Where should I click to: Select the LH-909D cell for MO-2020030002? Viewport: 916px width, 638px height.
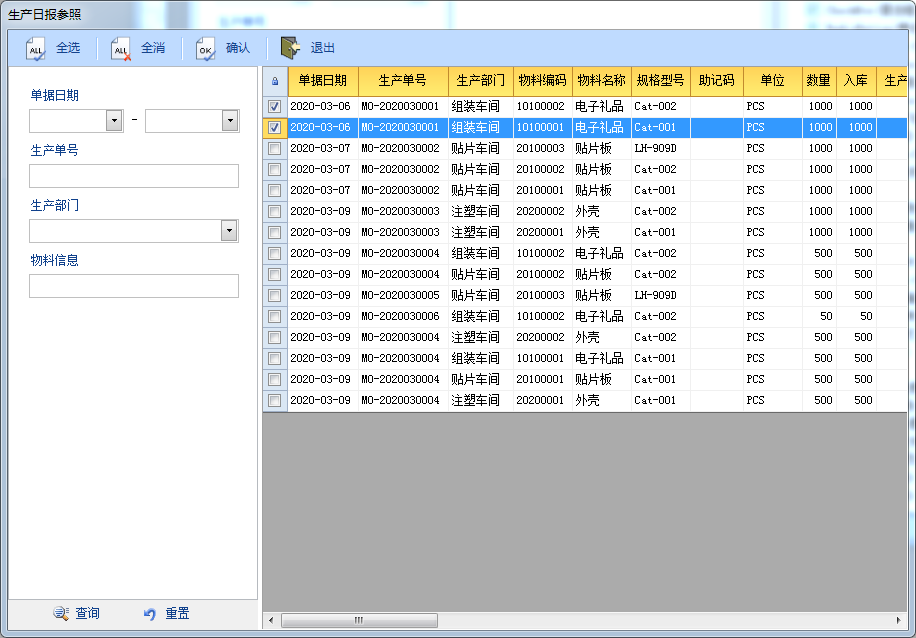coord(661,148)
